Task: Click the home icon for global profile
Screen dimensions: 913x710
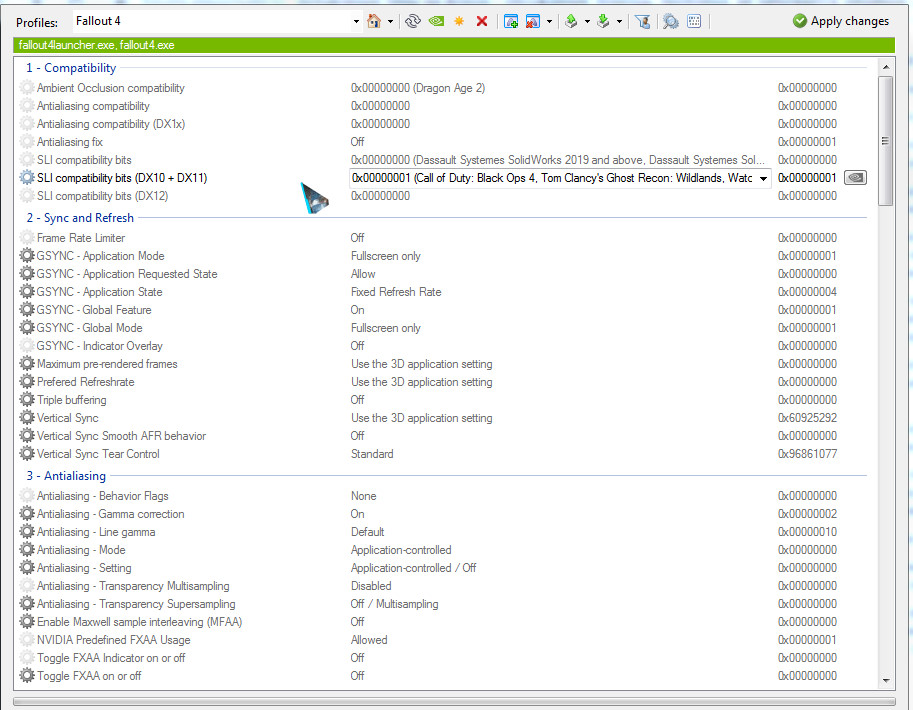Action: pos(374,22)
